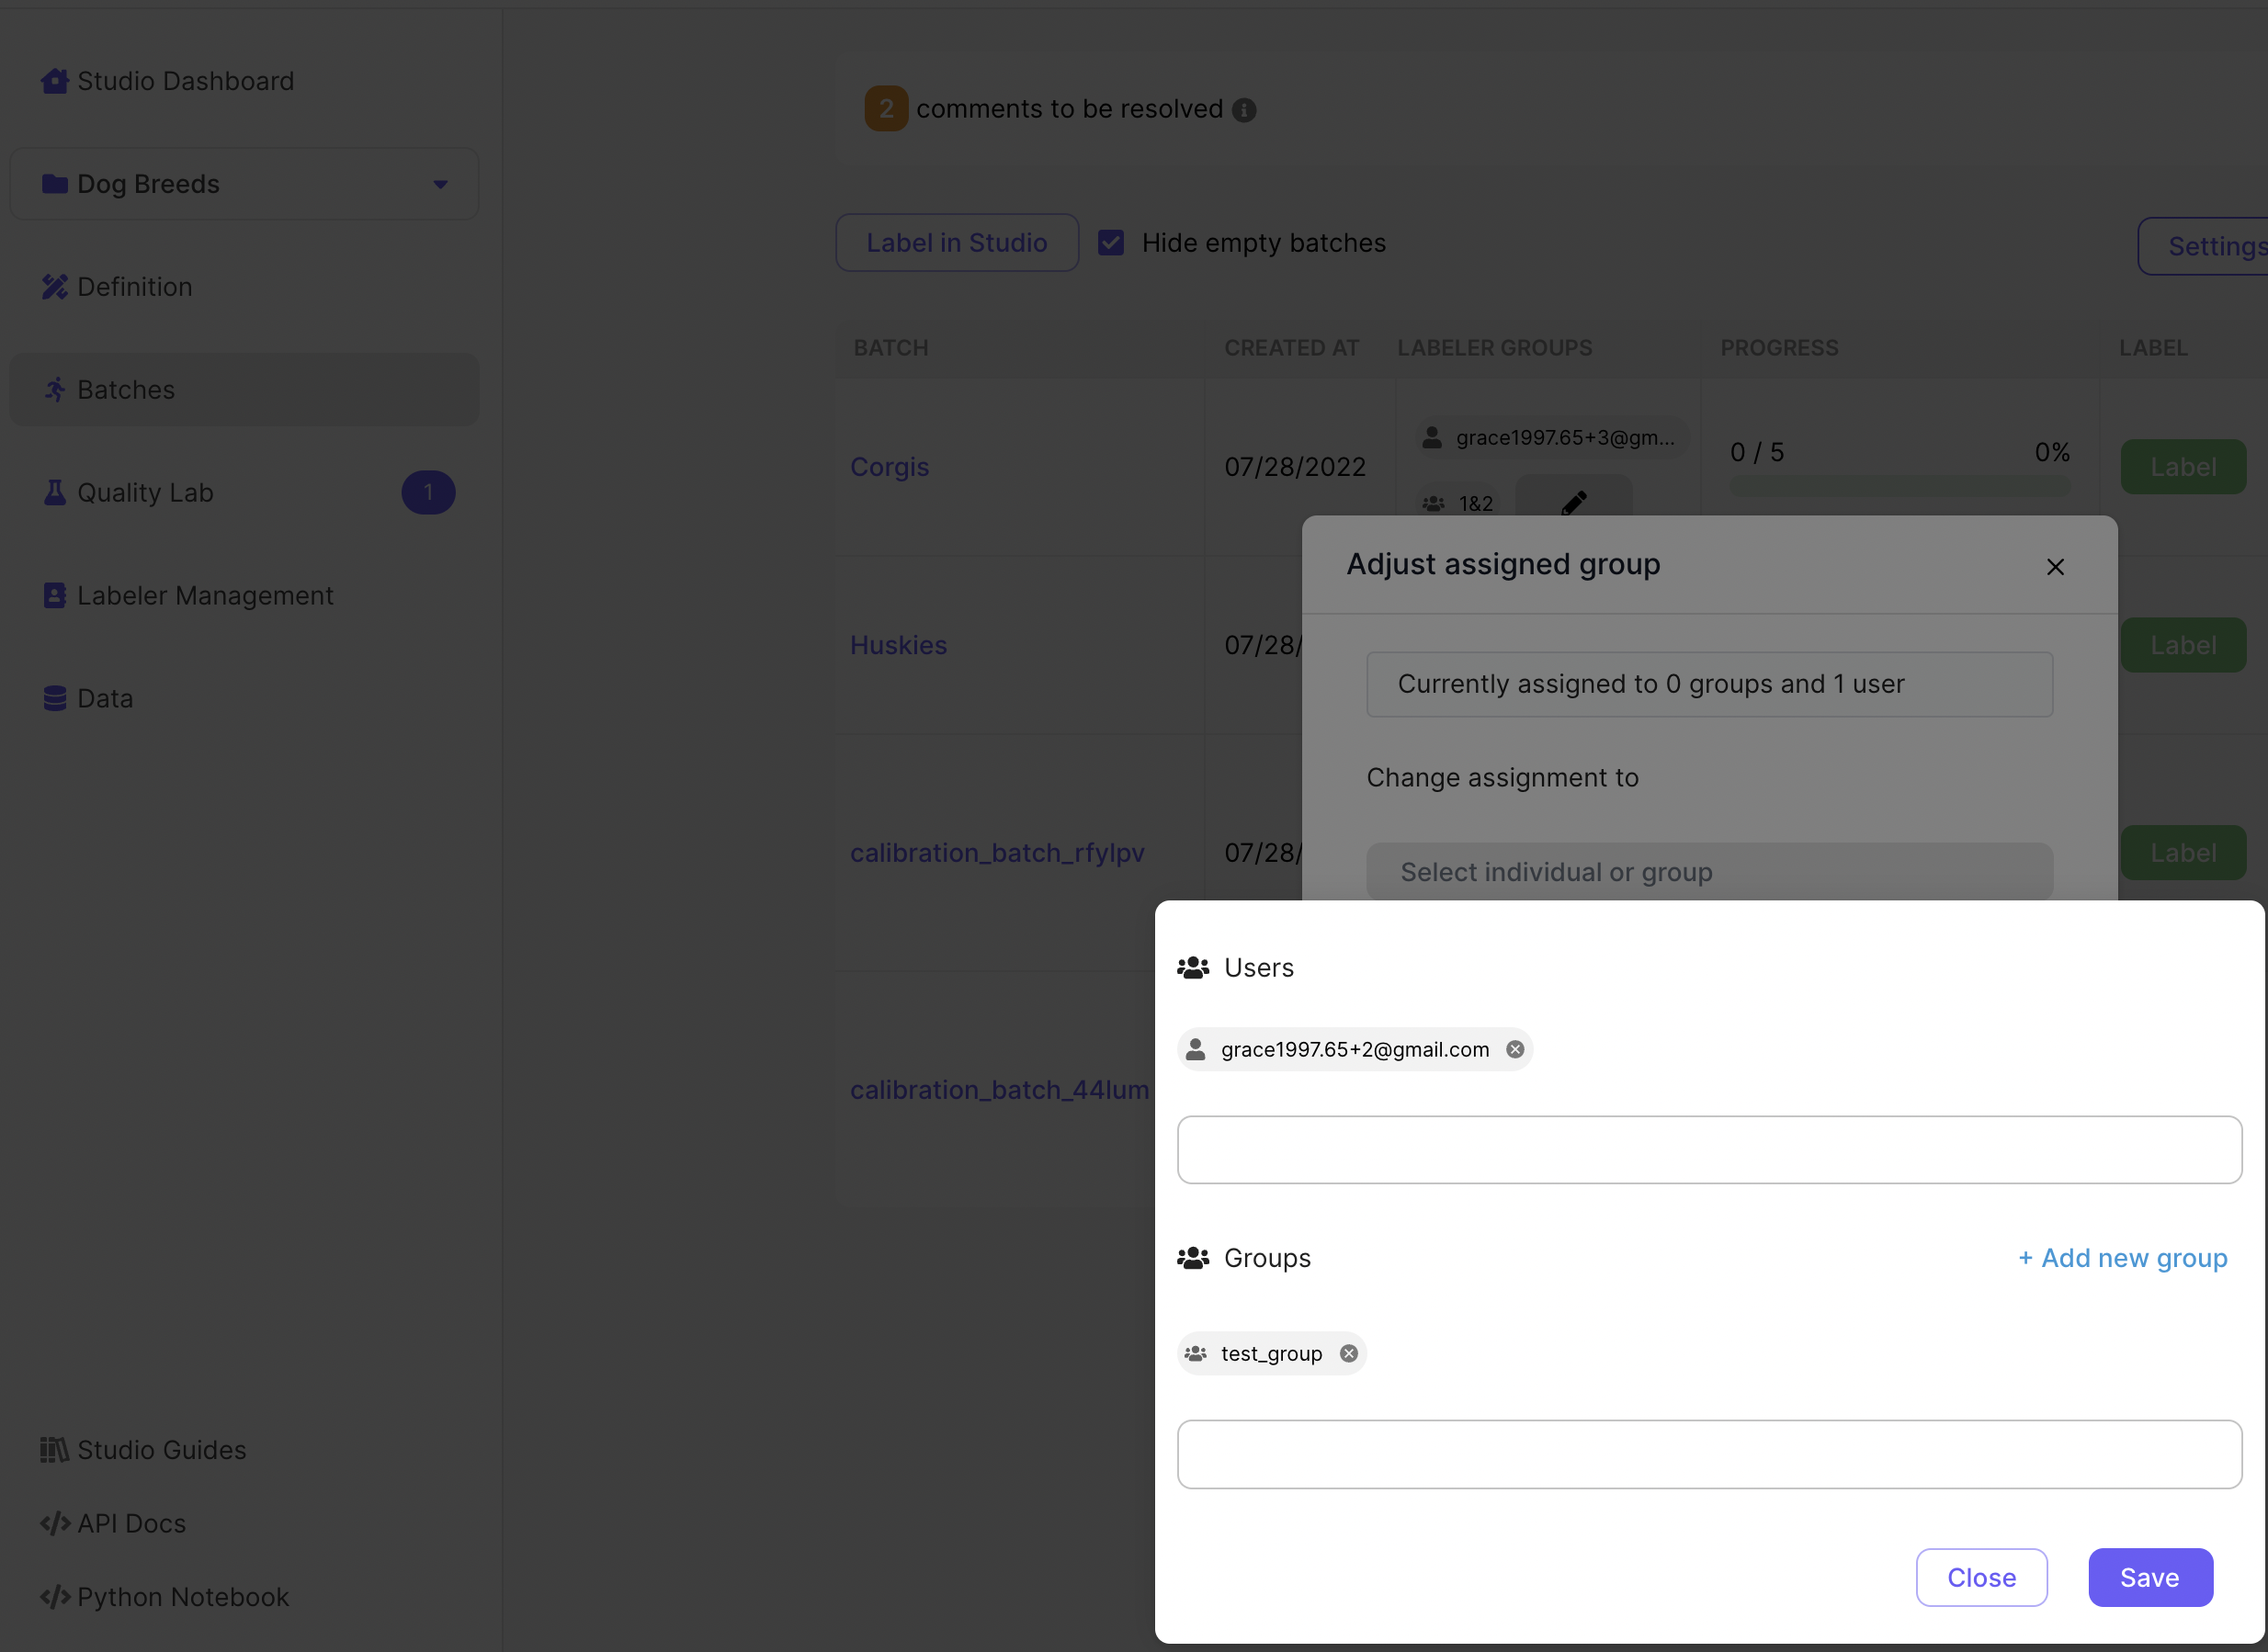
Task: Remove the grace1997.65+2@gmail.com user chip
Action: coord(1515,1049)
